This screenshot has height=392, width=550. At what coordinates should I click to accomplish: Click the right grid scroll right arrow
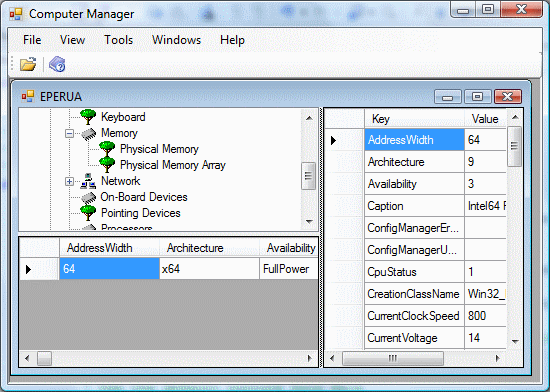click(497, 358)
